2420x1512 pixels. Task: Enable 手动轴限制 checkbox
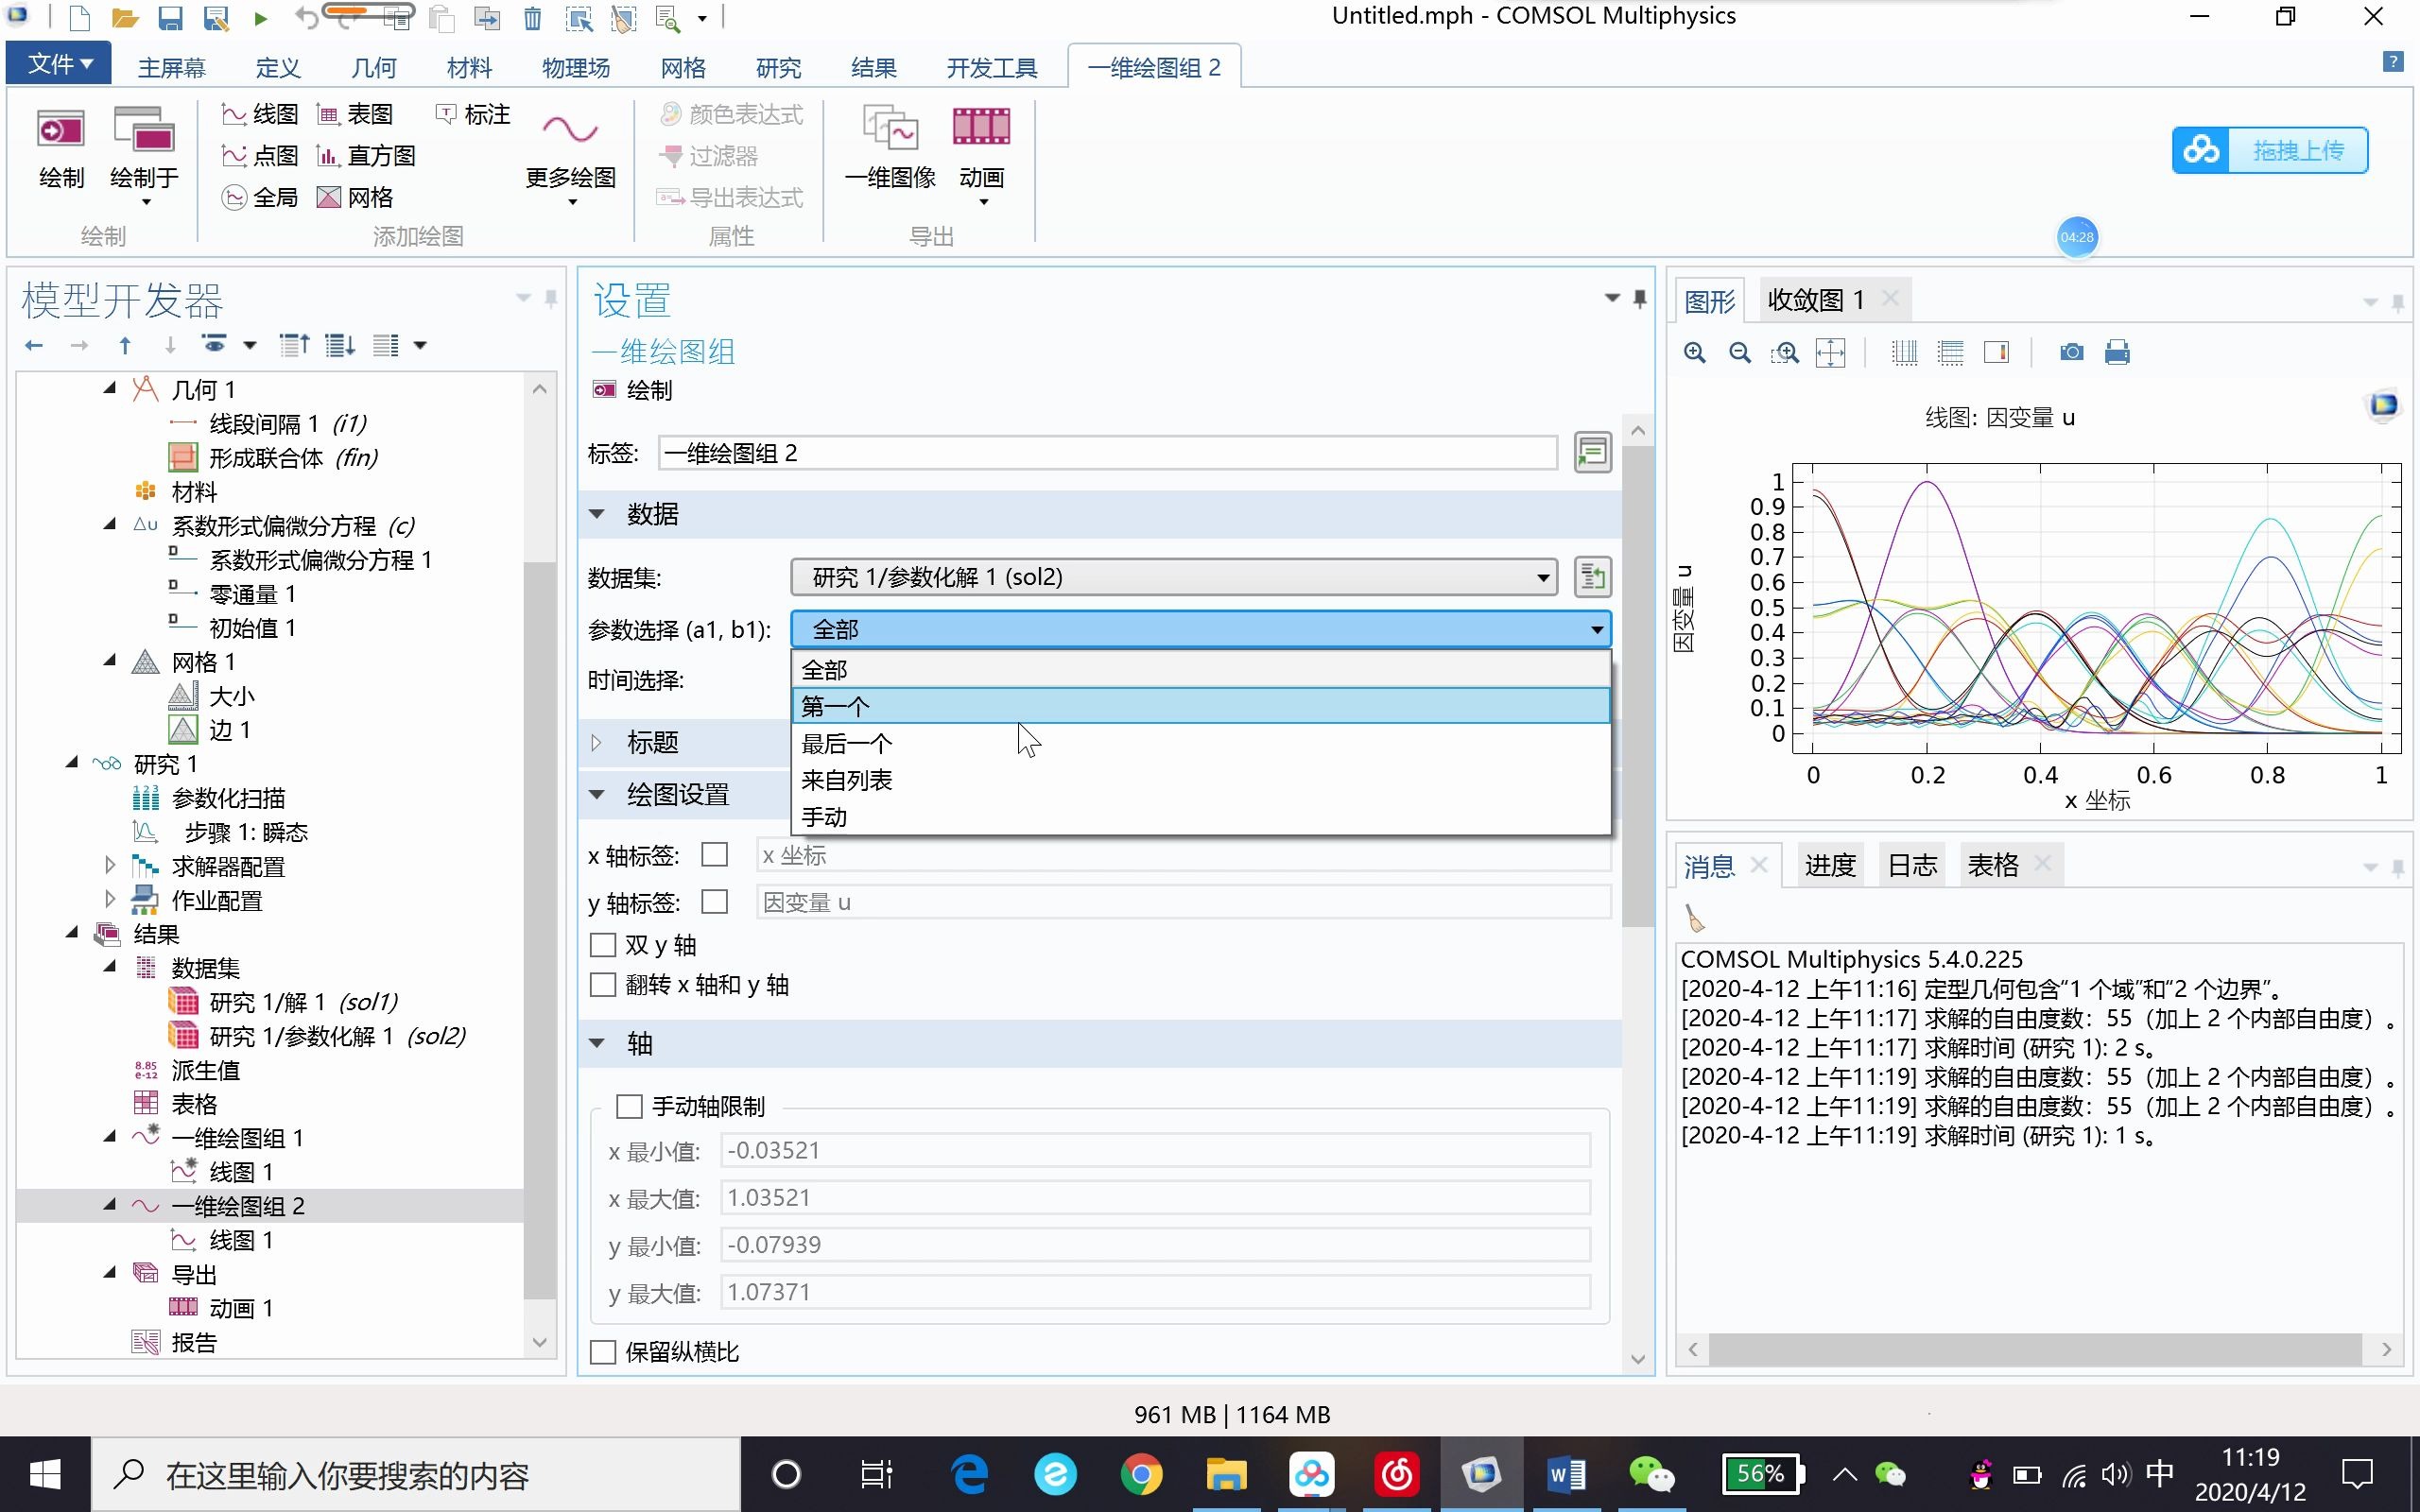[x=629, y=1106]
